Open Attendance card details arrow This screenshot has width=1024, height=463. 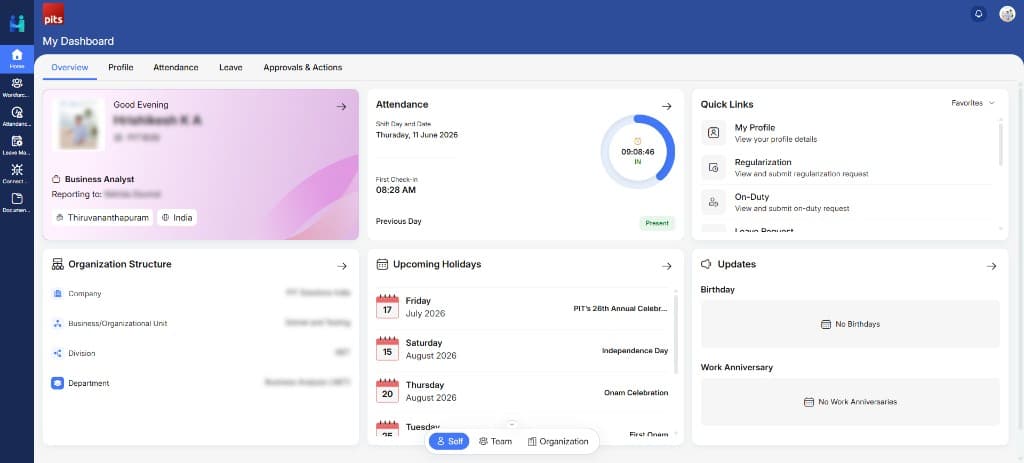(x=666, y=106)
